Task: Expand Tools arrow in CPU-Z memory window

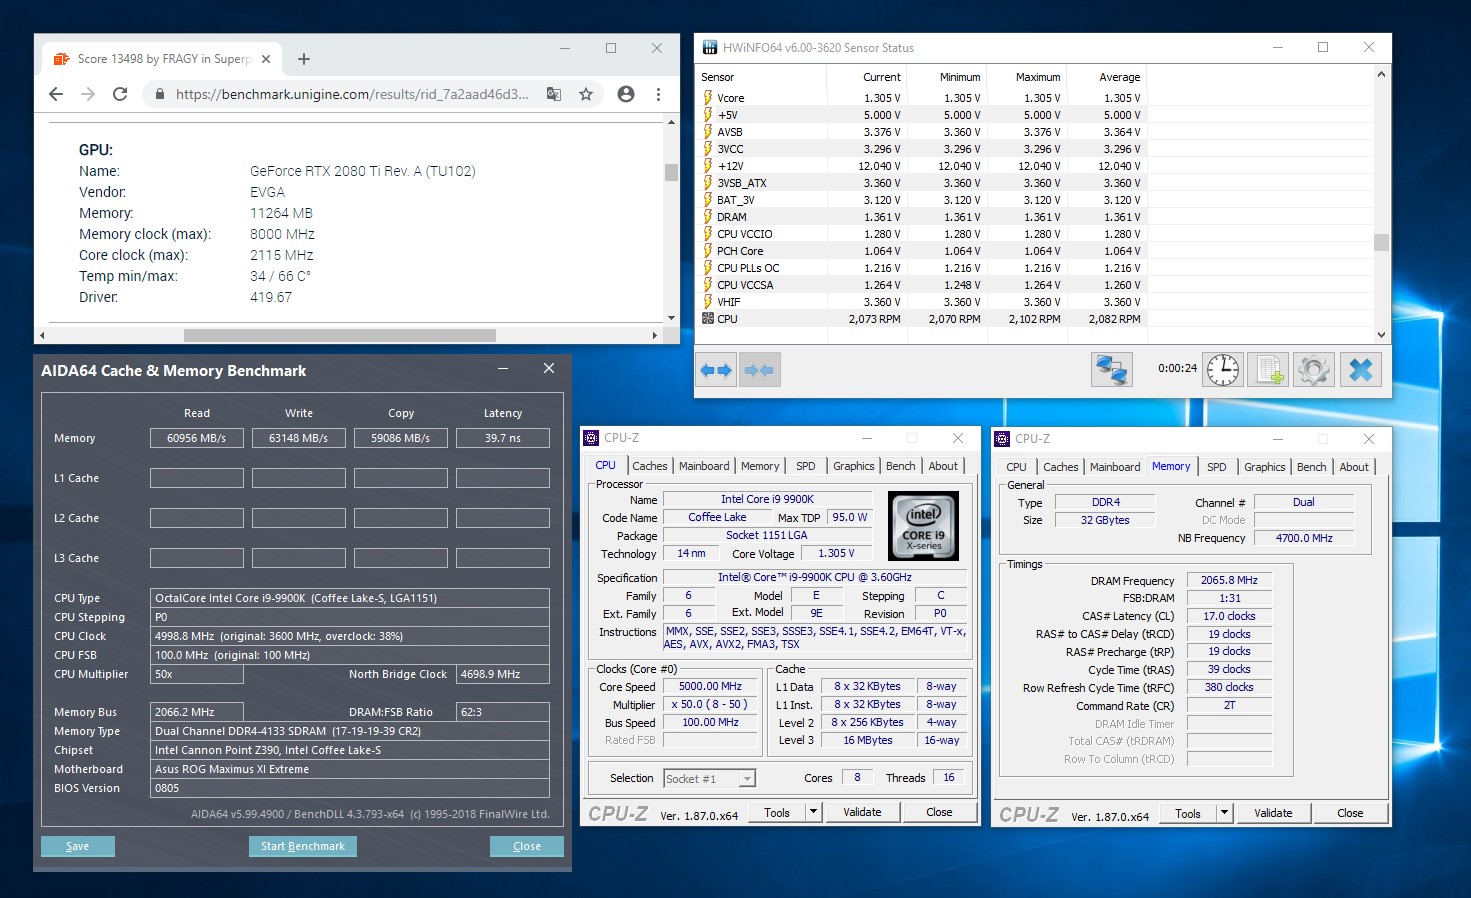Action: (x=1224, y=813)
